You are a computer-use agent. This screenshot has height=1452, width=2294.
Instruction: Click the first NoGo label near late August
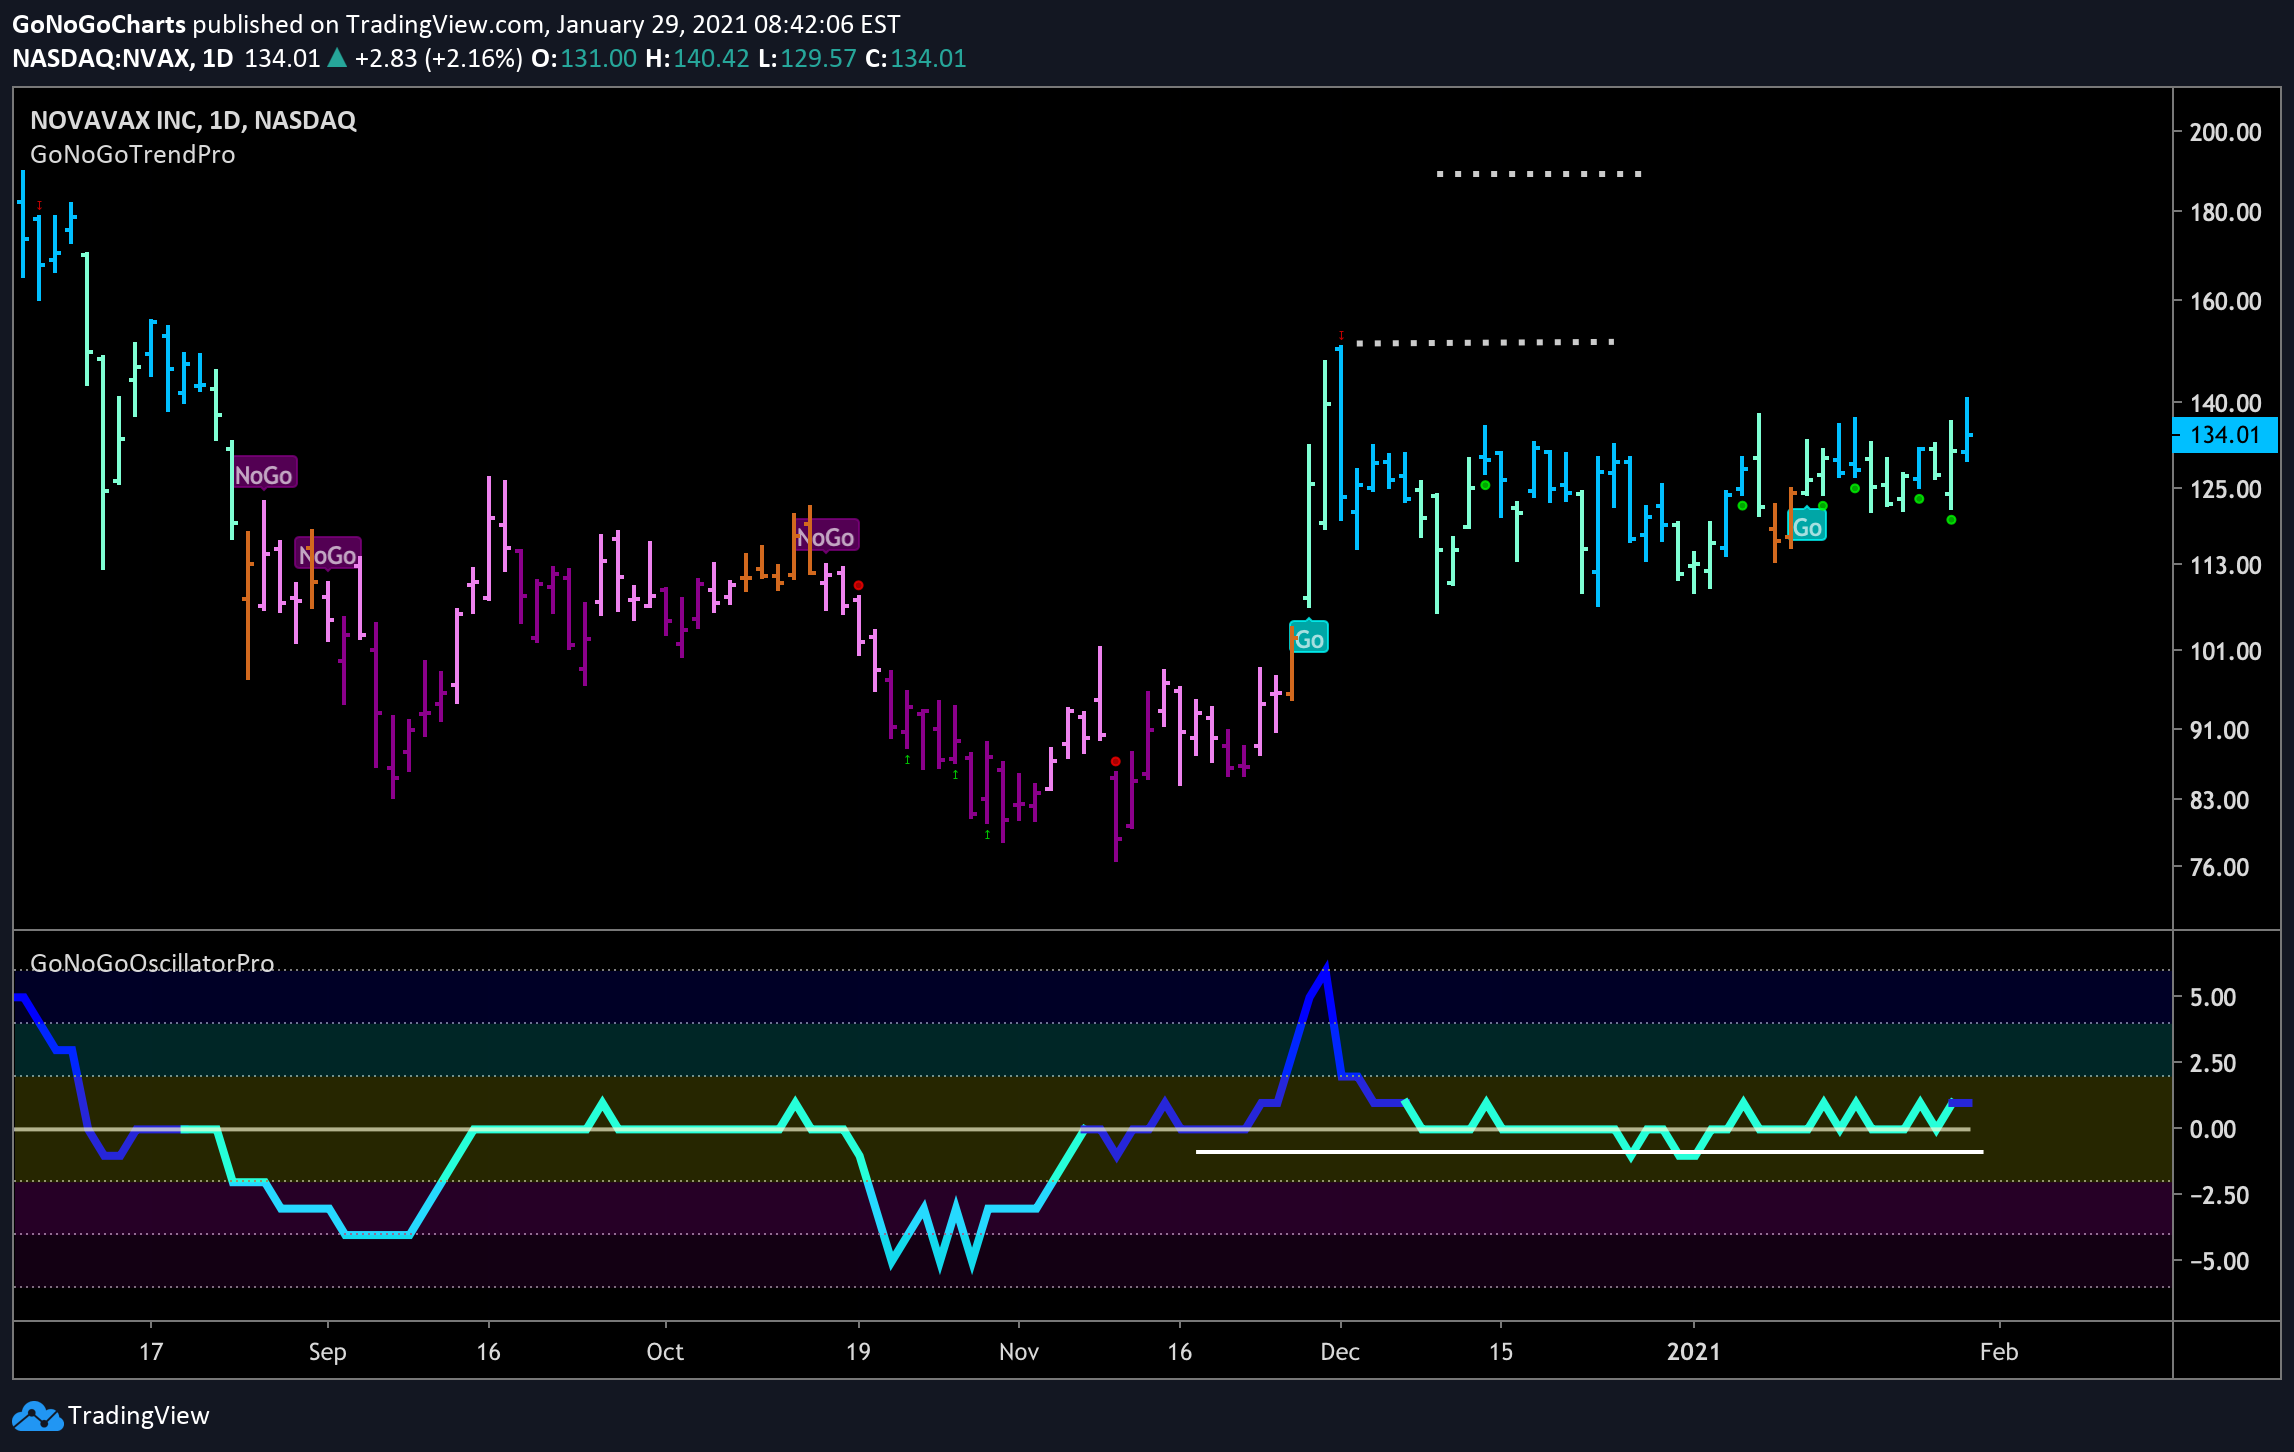click(264, 475)
